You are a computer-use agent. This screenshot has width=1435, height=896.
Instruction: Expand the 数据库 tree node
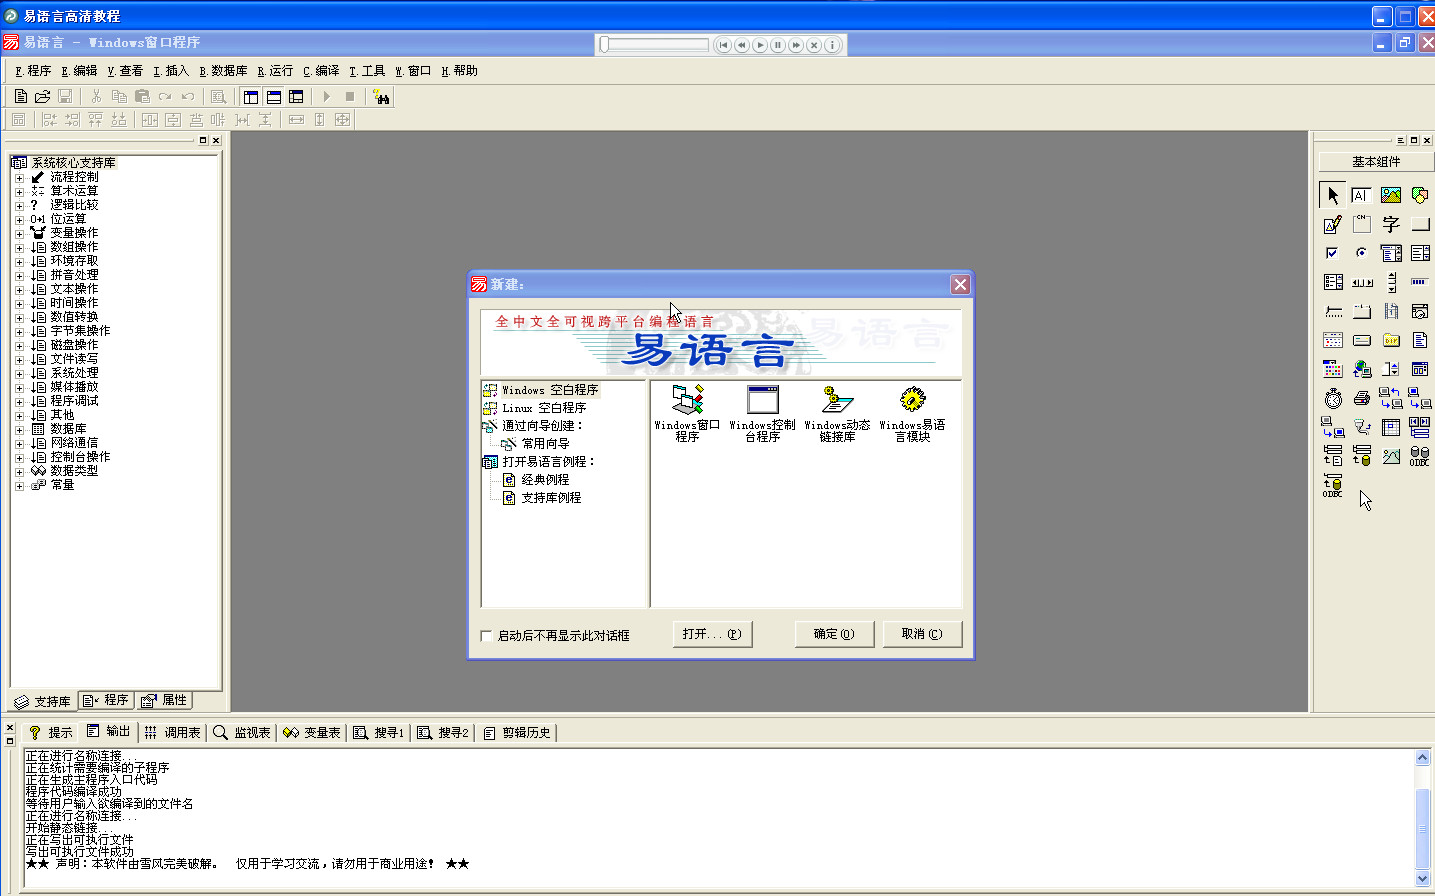click(19, 429)
